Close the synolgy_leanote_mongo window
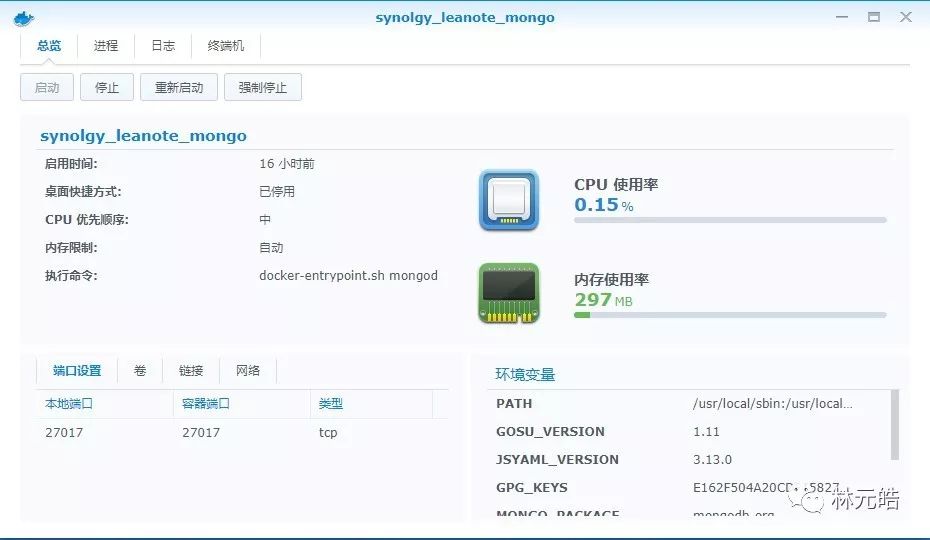930x540 pixels. click(x=906, y=17)
